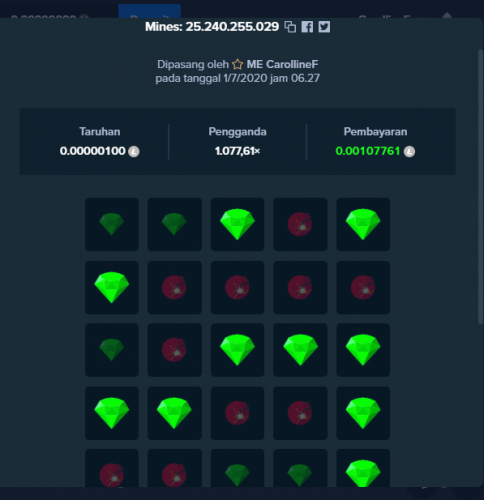The width and height of the screenshot is (484, 500).
Task: Click the dim gem in top-left tile
Action: 112,224
